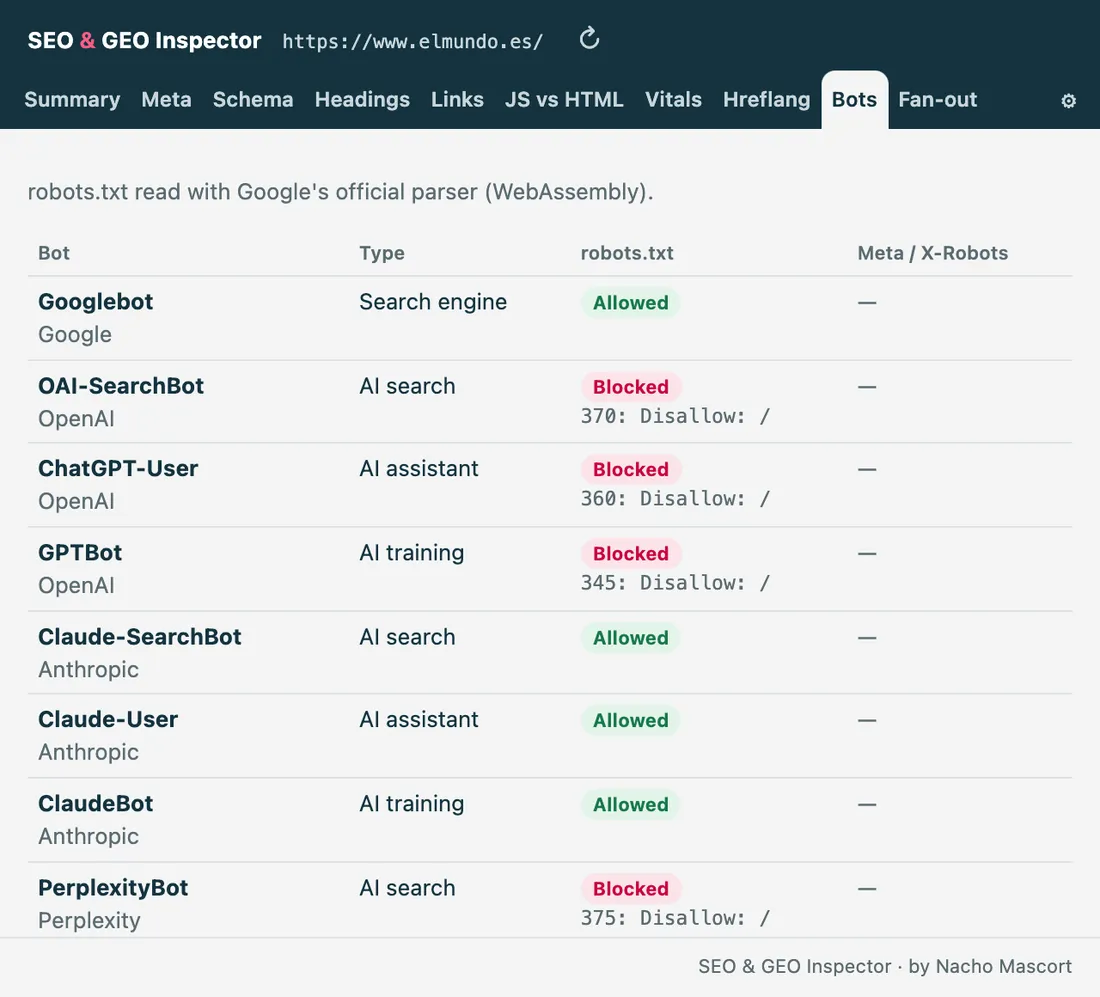Click the robots.txt column header
The height and width of the screenshot is (997, 1100).
tap(626, 253)
